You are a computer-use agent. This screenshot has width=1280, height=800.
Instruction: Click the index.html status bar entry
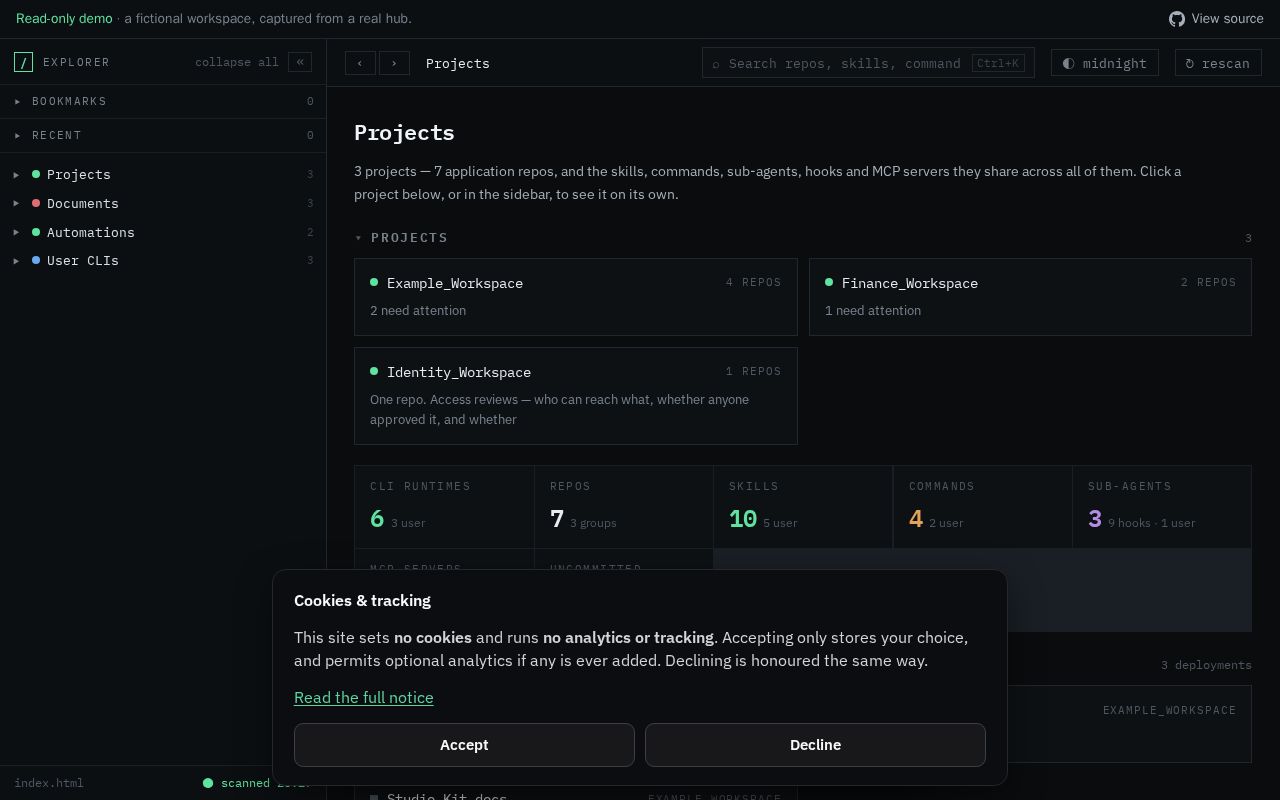tap(49, 783)
